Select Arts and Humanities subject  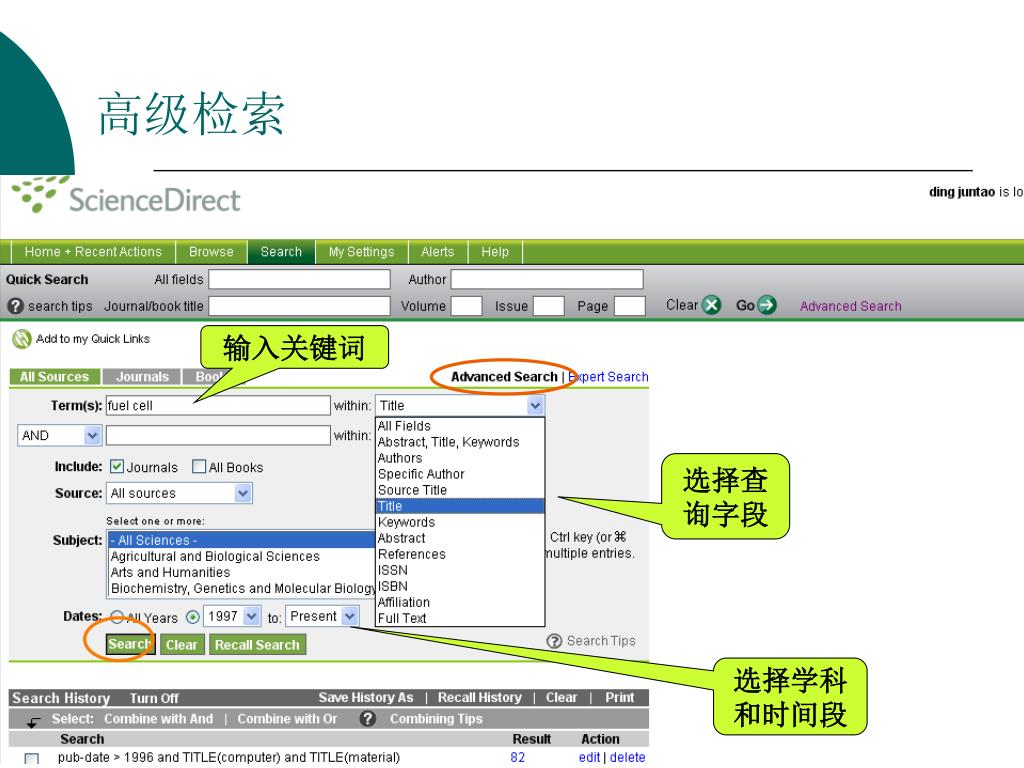coord(241,572)
